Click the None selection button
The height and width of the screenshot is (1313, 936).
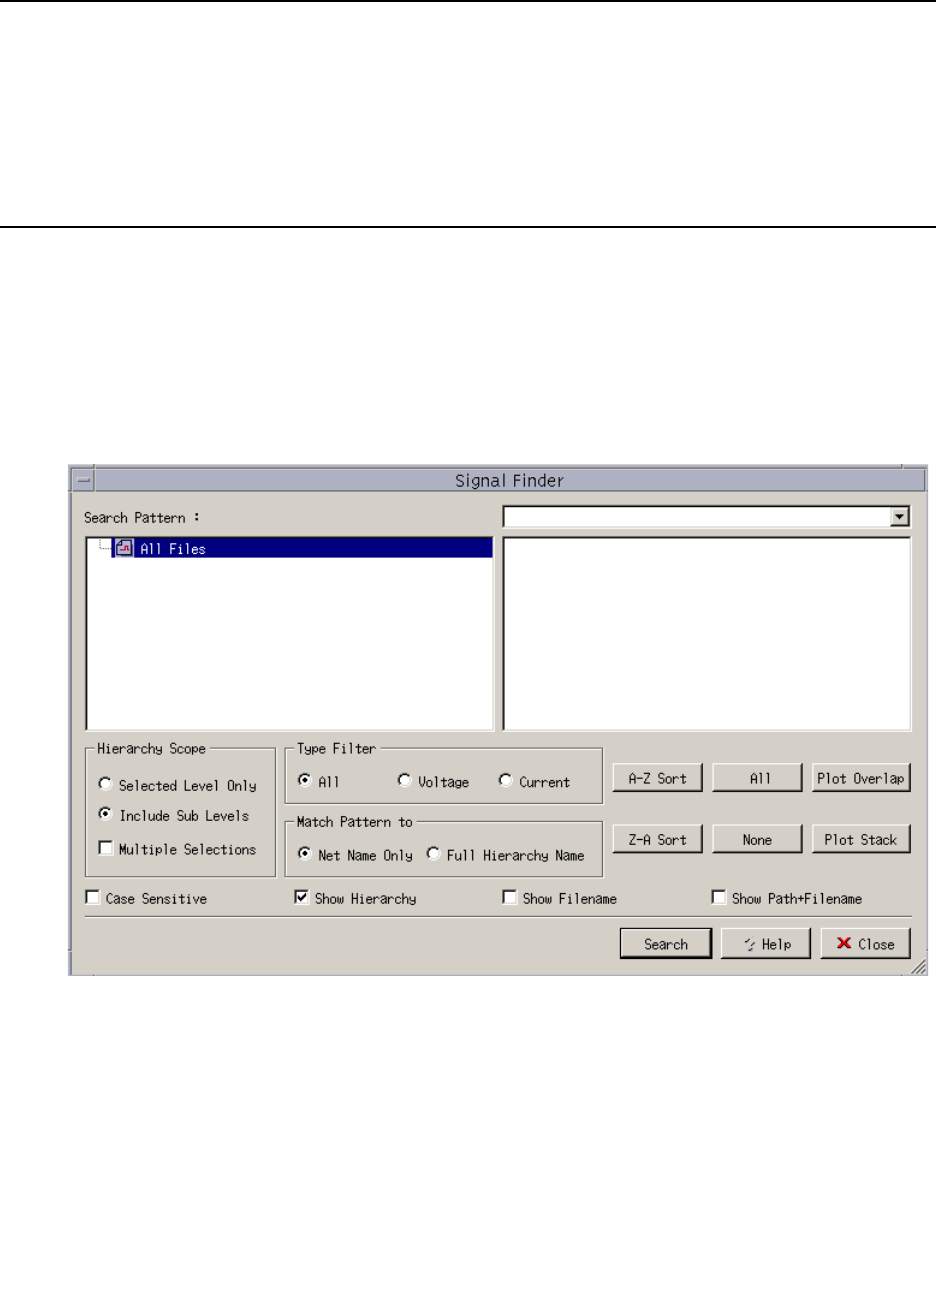pos(757,839)
